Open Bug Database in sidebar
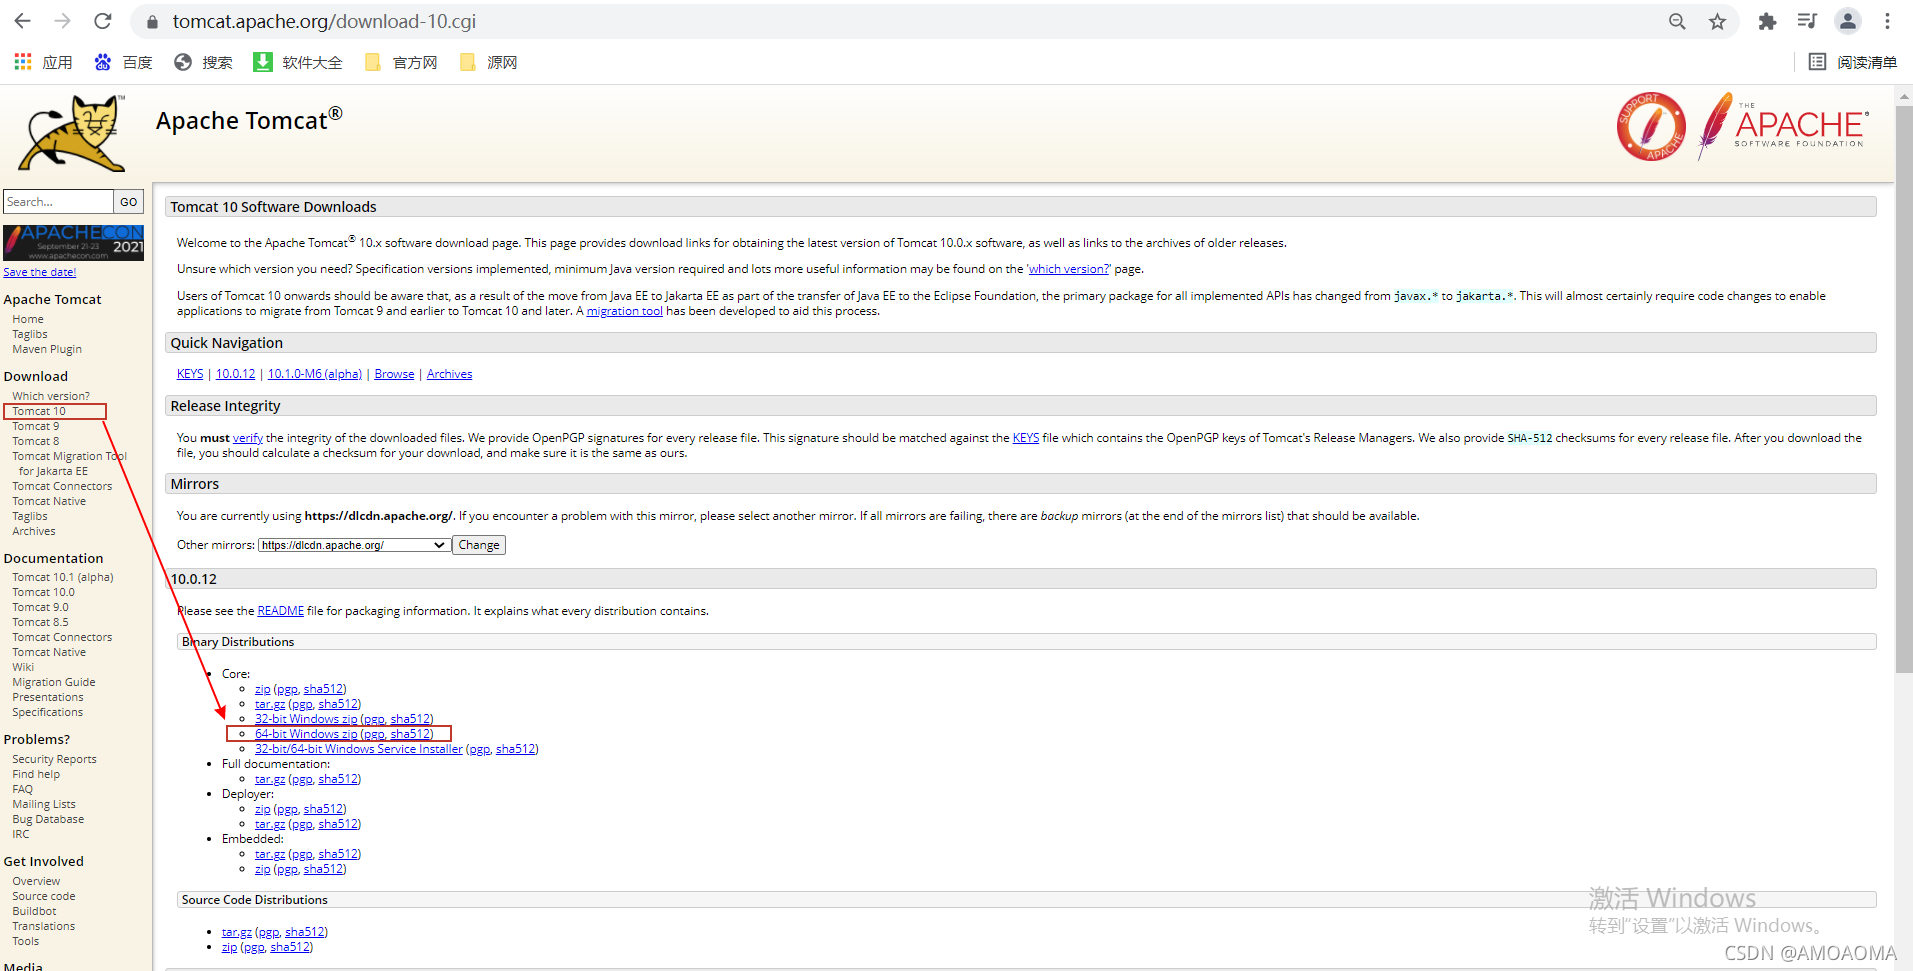This screenshot has width=1913, height=971. pos(48,819)
